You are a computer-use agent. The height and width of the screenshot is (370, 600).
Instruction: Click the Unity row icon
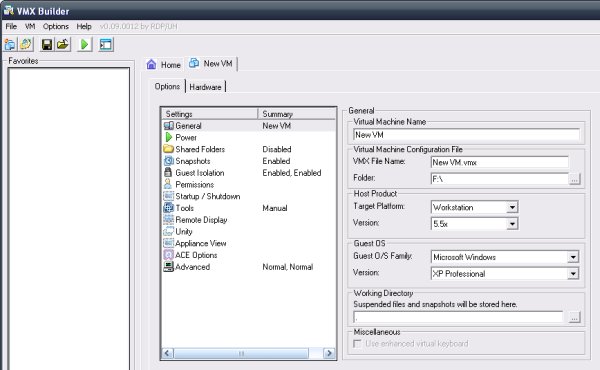[x=168, y=231]
